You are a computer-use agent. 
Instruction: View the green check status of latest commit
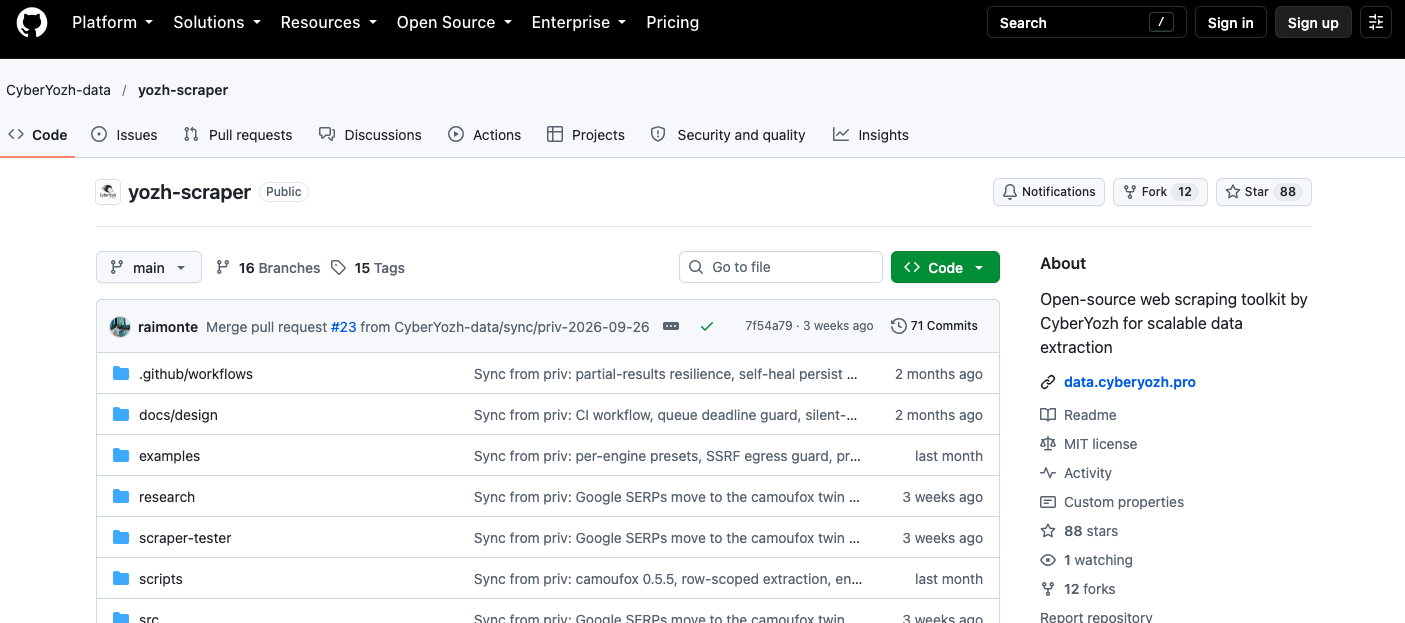coord(707,326)
